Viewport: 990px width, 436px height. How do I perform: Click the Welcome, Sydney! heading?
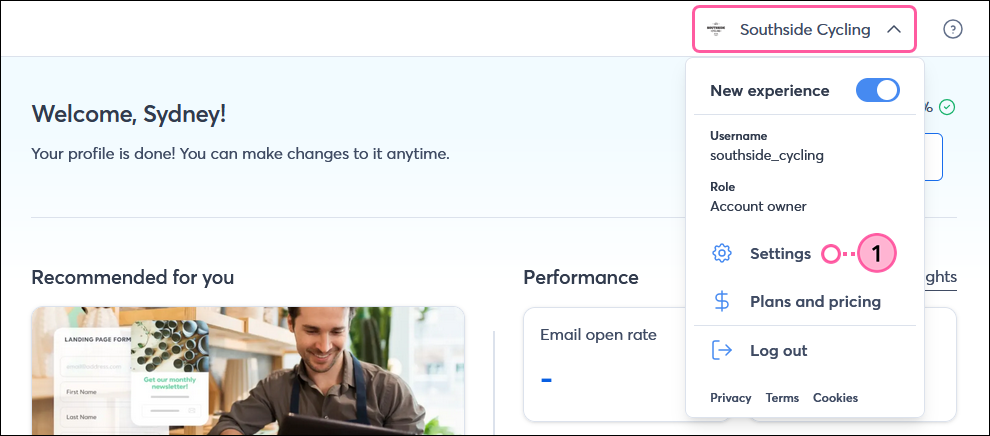tap(129, 114)
